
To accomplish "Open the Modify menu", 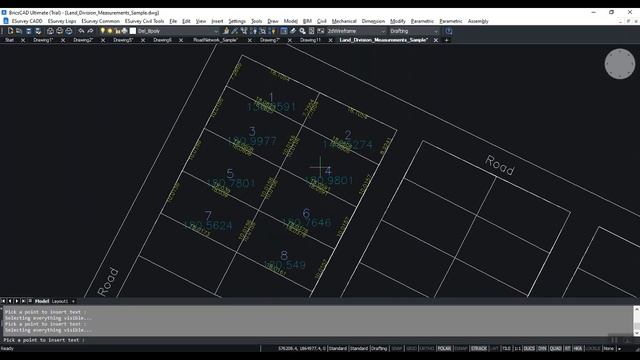I will [x=398, y=21].
